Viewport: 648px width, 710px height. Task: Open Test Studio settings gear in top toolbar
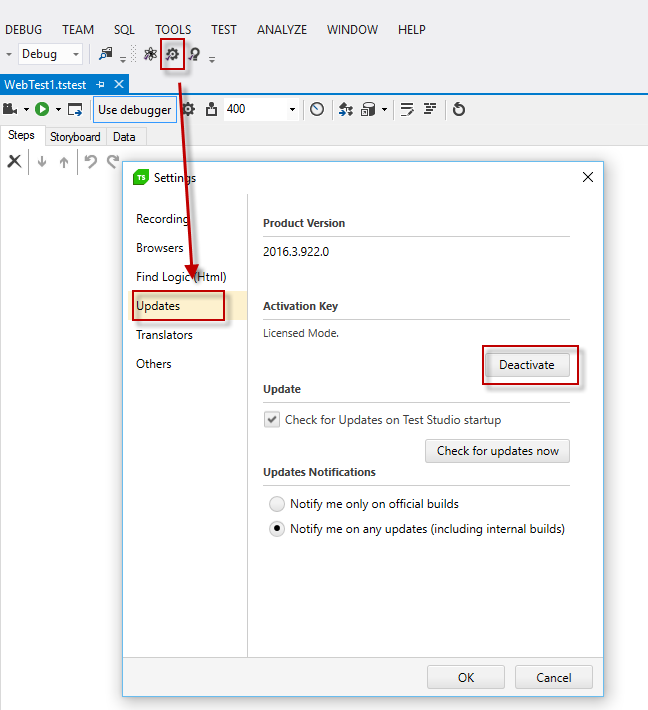tap(172, 54)
